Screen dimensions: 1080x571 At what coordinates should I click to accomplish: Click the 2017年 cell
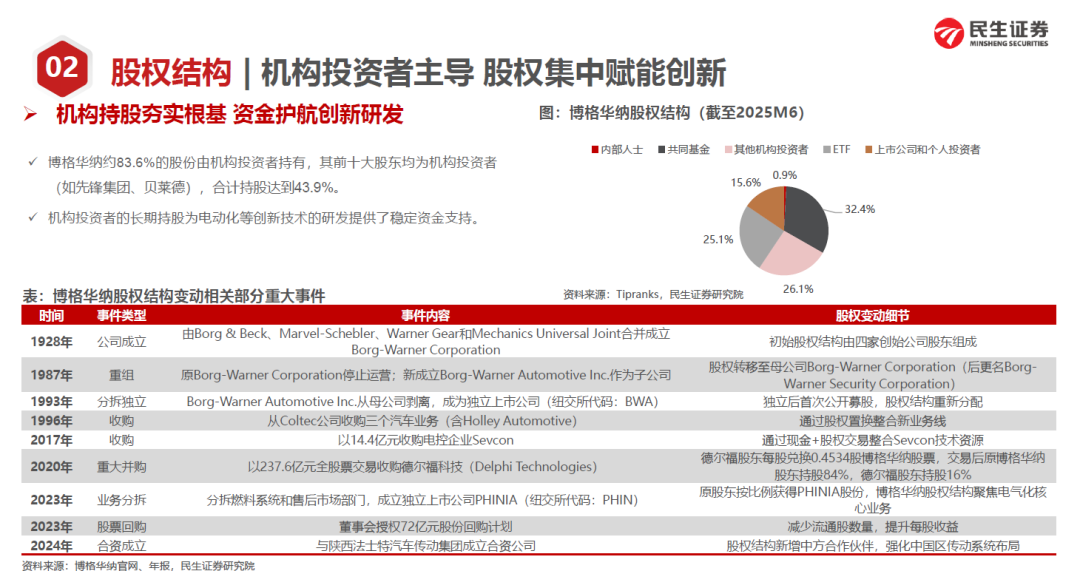(x=51, y=440)
